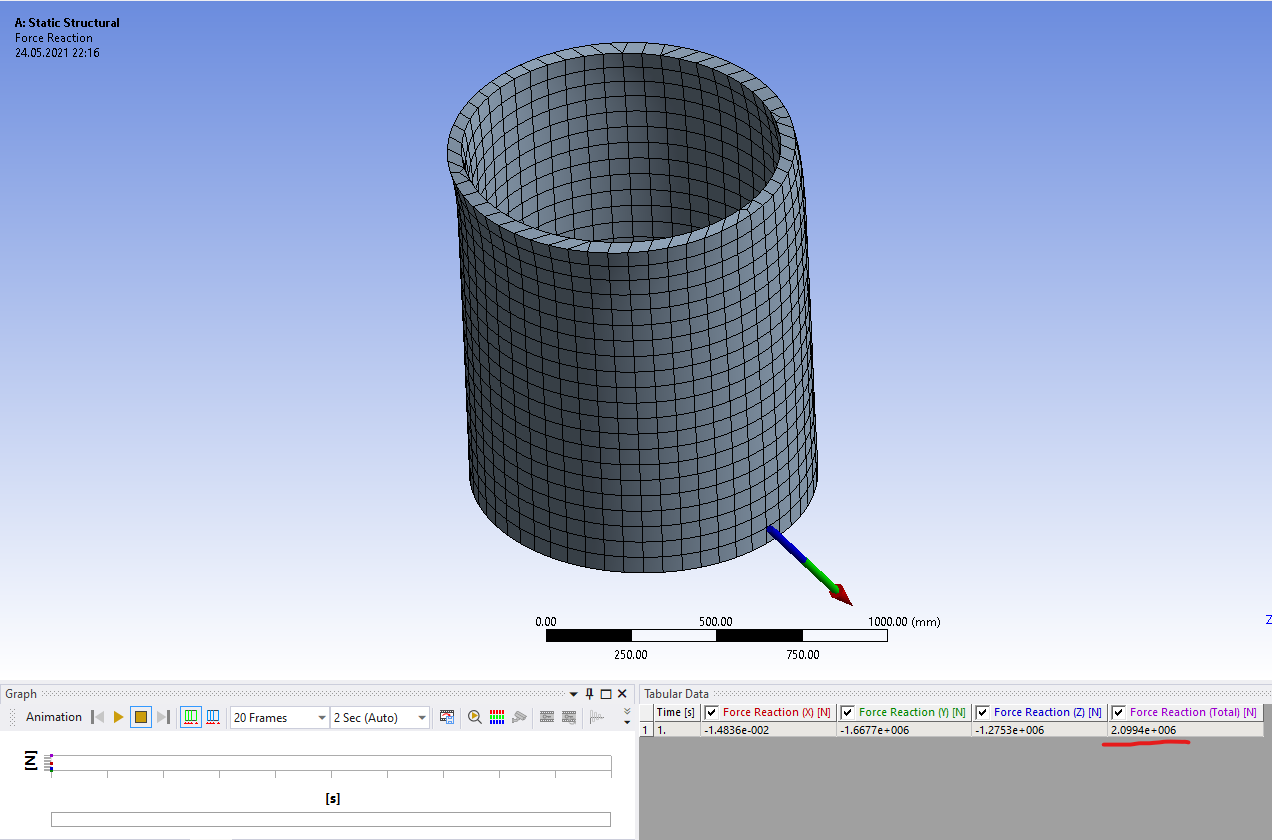Maximize the Graph panel
Screen dimensions: 1272x840
pos(606,694)
